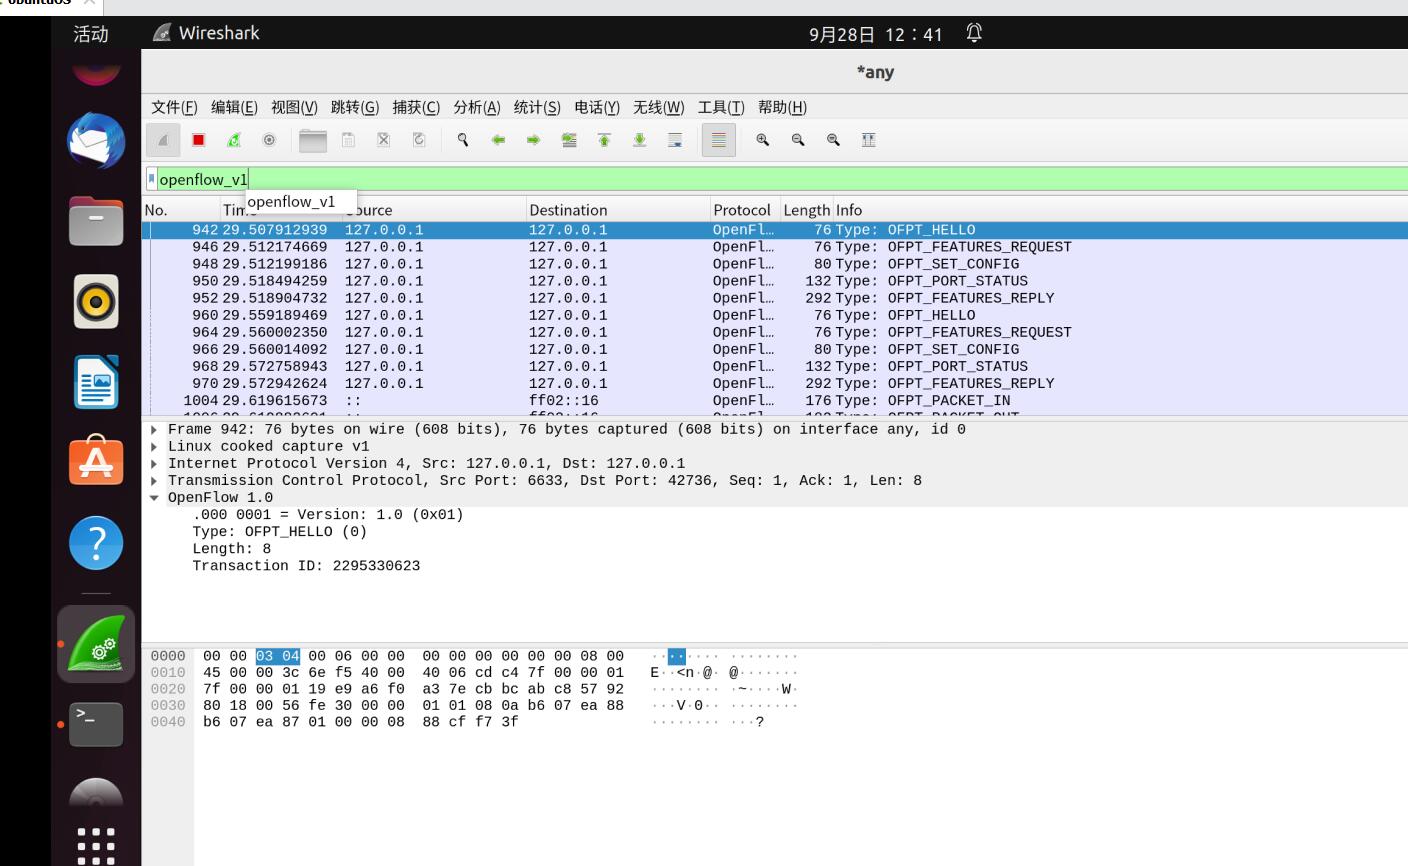1408x866 pixels.
Task: Expand Internet Protocol Version 4 node
Action: click(x=154, y=464)
